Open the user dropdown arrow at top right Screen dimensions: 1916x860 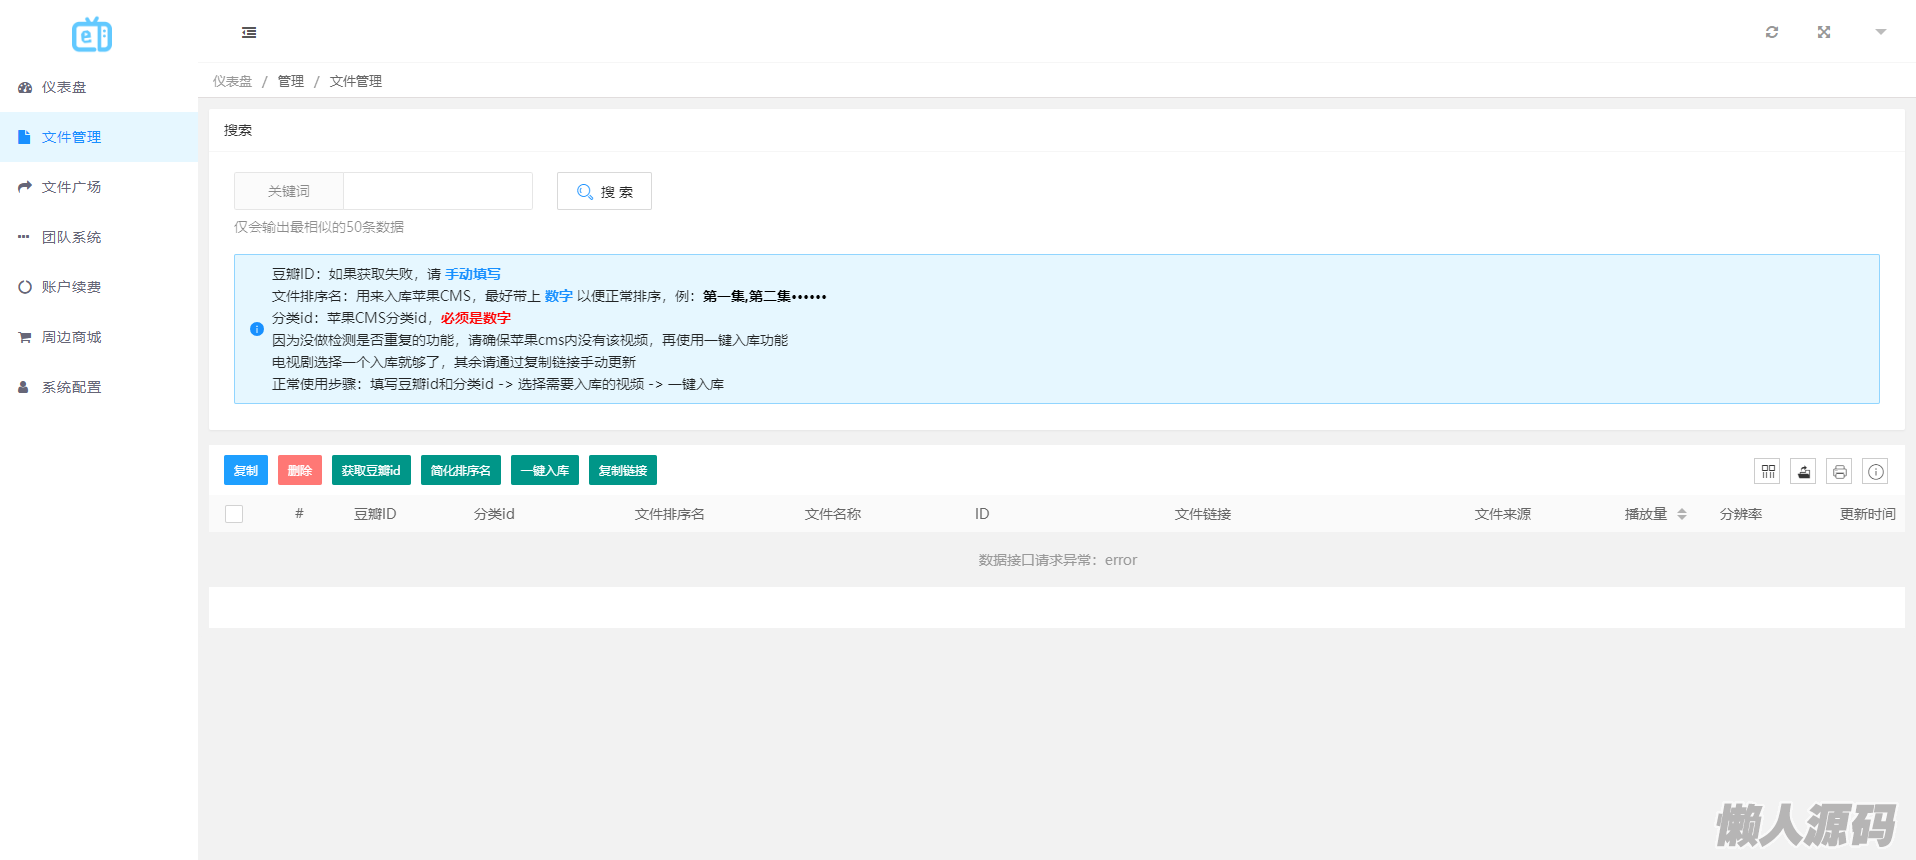click(1880, 32)
